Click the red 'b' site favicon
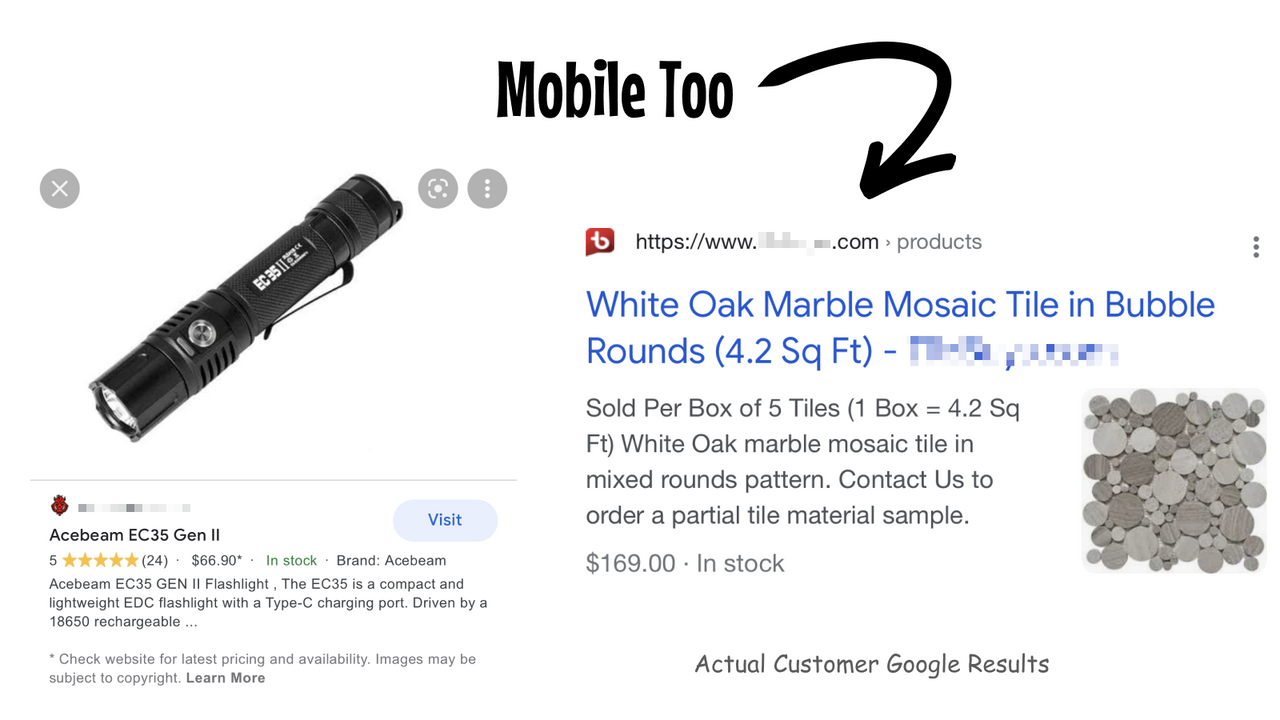Screen dimensions: 1280x720 pos(599,241)
